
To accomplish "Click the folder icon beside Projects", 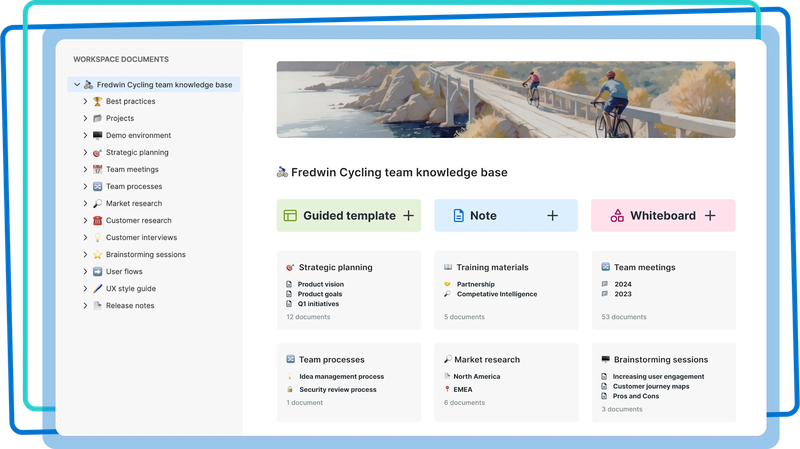I will click(x=97, y=118).
